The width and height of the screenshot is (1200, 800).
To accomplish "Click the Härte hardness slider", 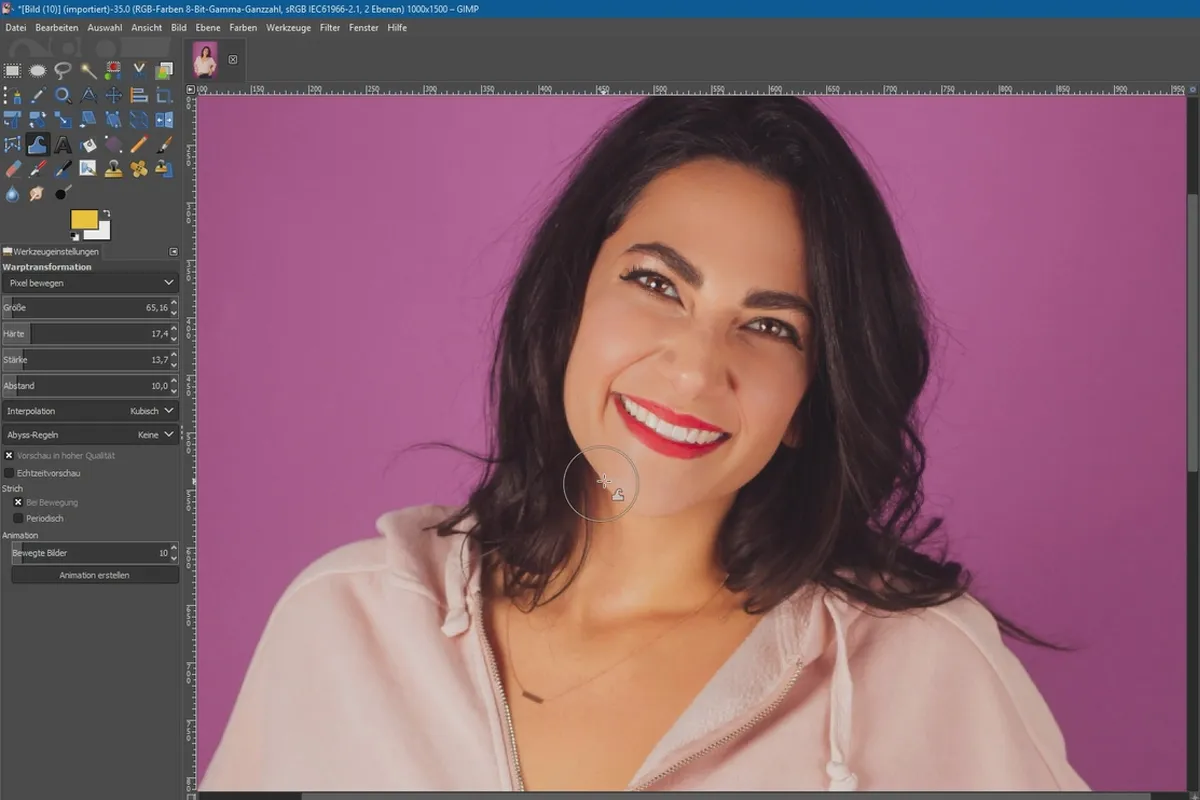I will (x=90, y=333).
